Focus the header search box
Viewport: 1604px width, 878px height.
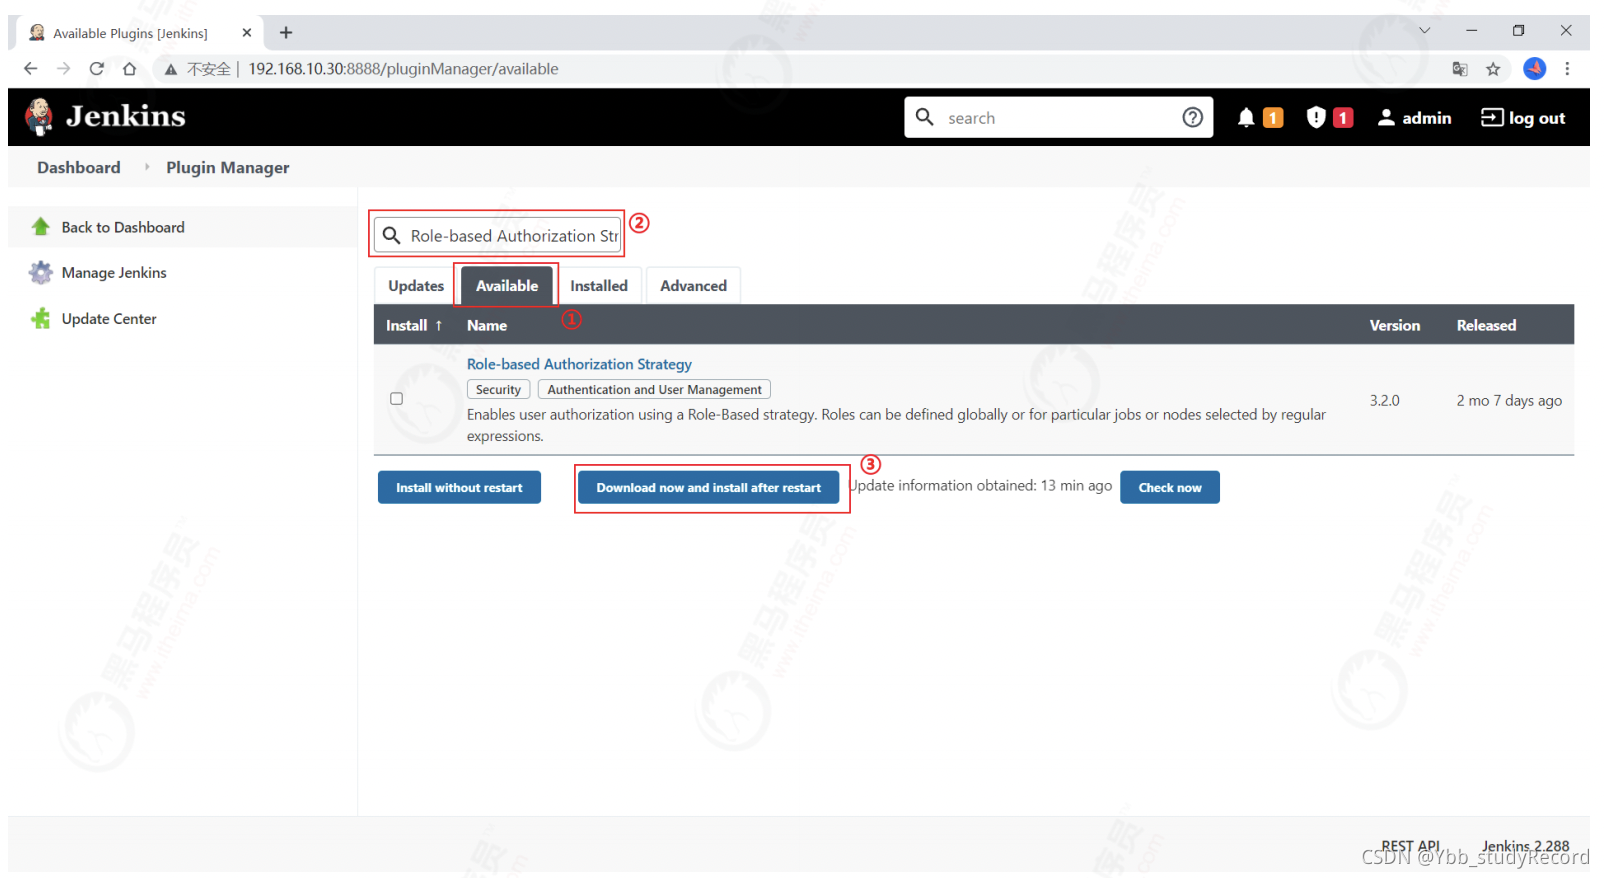point(1058,117)
